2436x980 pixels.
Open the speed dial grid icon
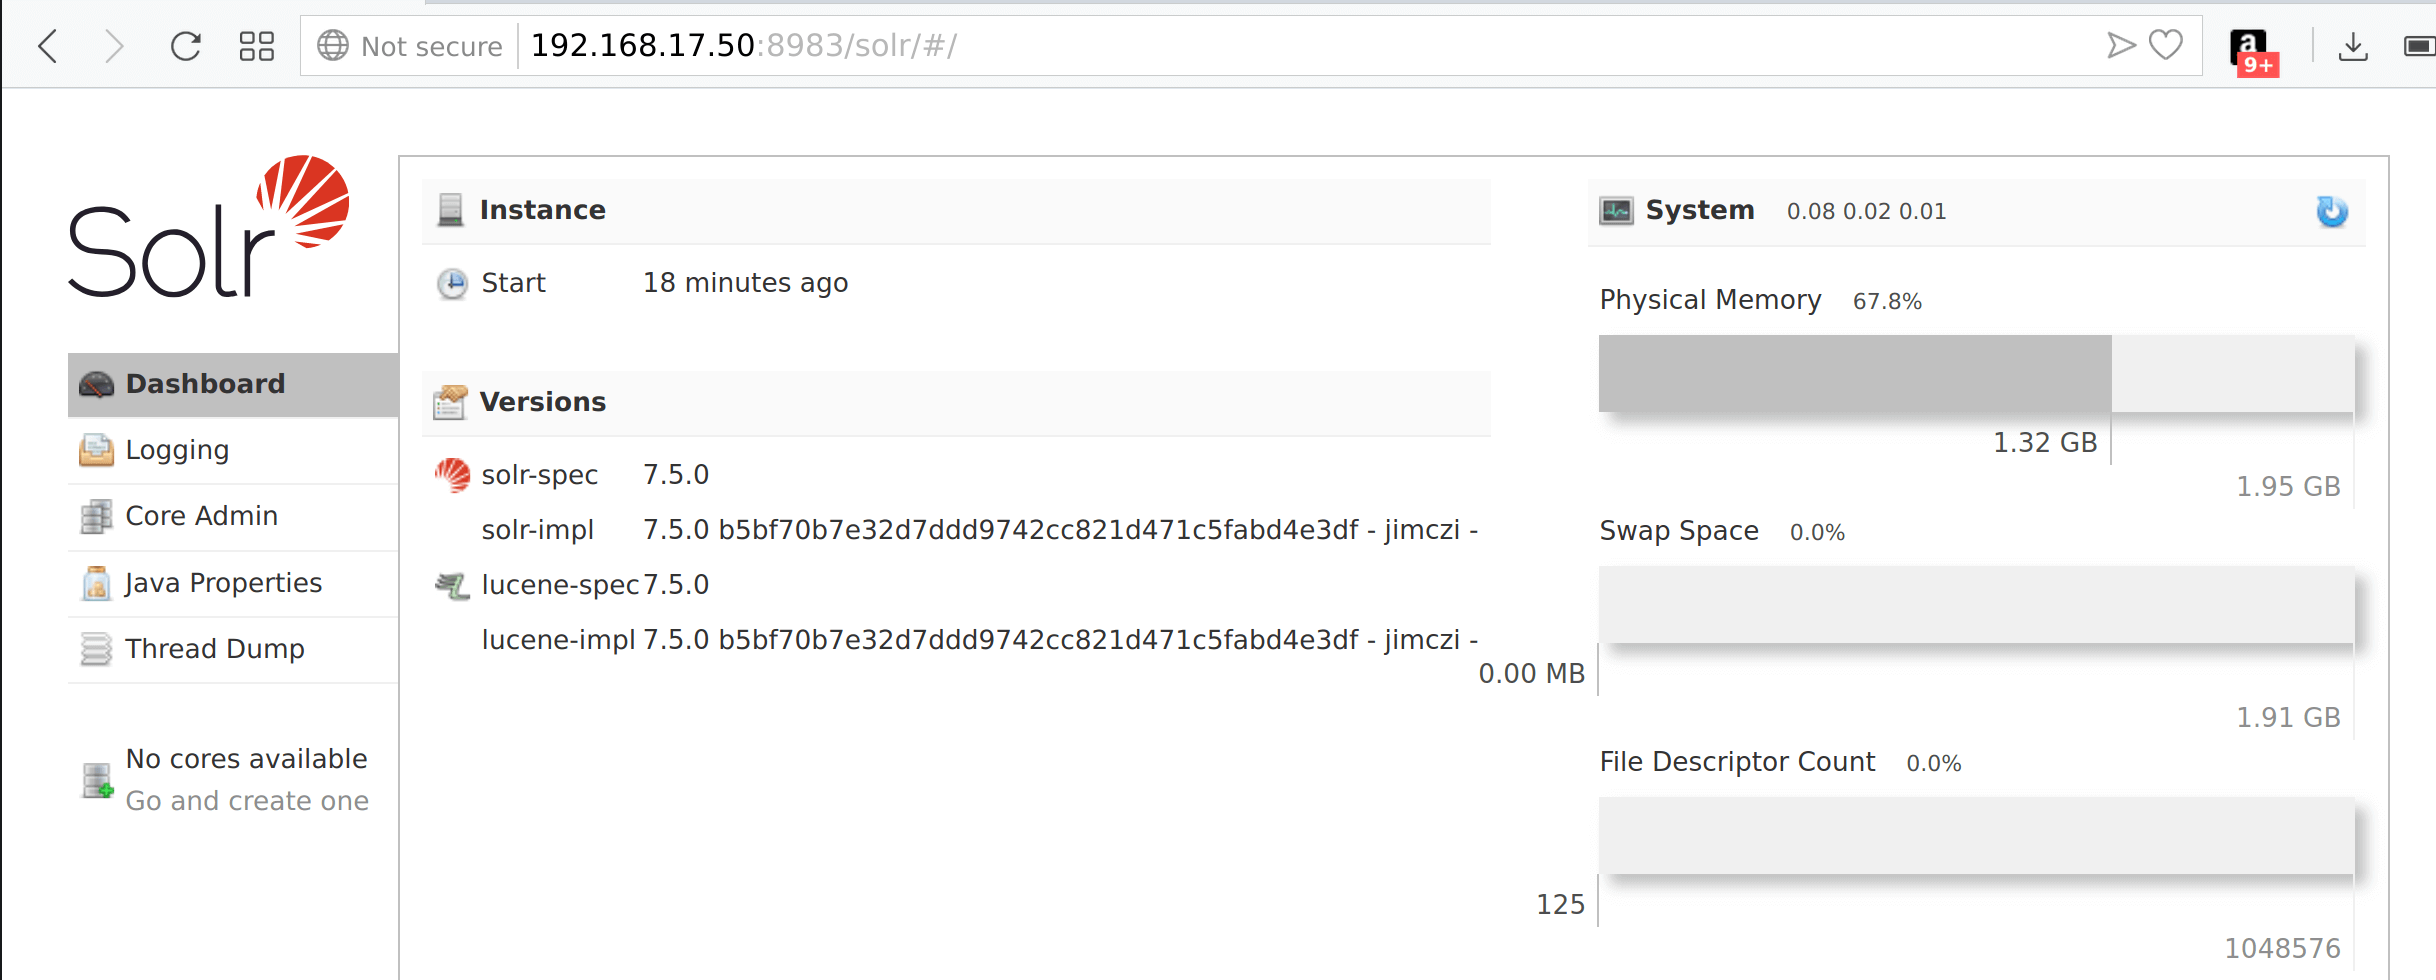click(257, 46)
